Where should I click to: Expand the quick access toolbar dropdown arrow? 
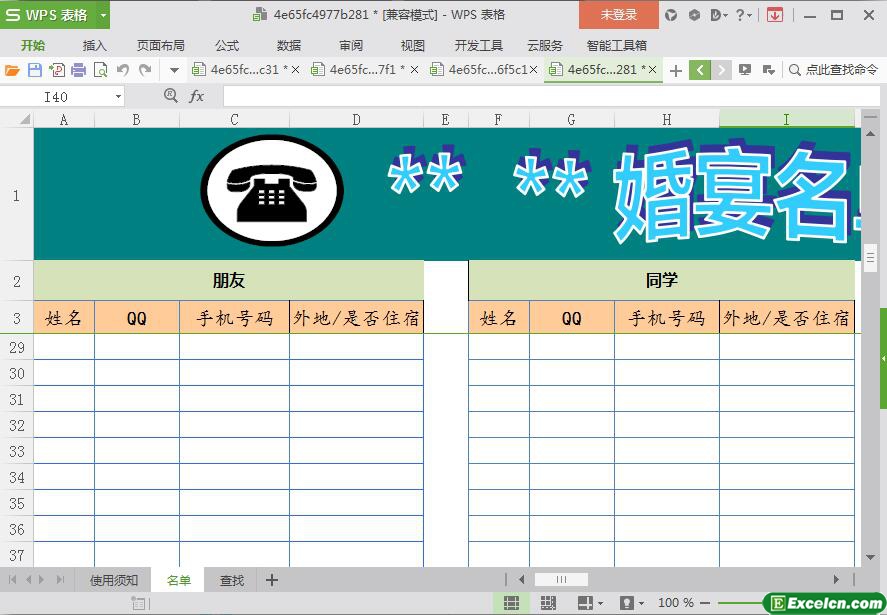[174, 71]
